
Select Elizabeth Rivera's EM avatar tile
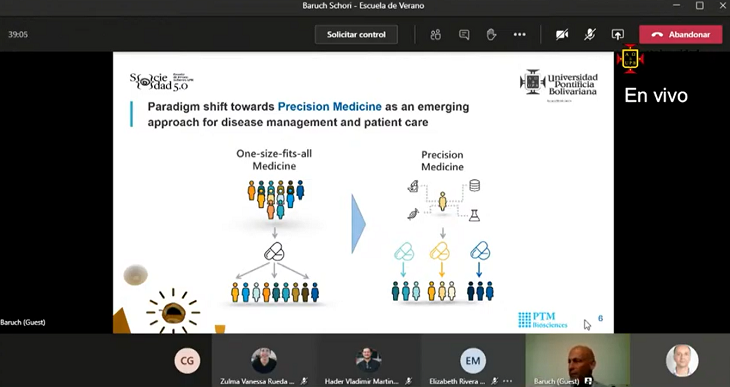click(473, 360)
